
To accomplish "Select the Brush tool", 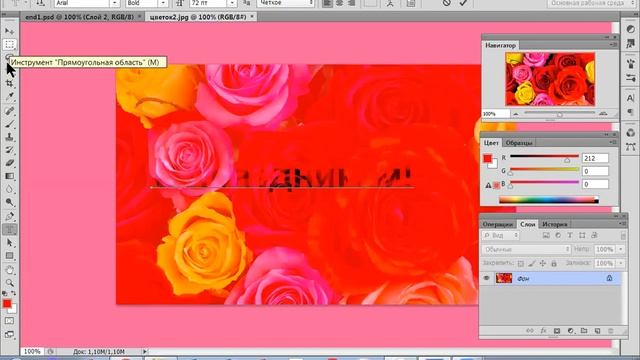I will pyautogui.click(x=9, y=123).
